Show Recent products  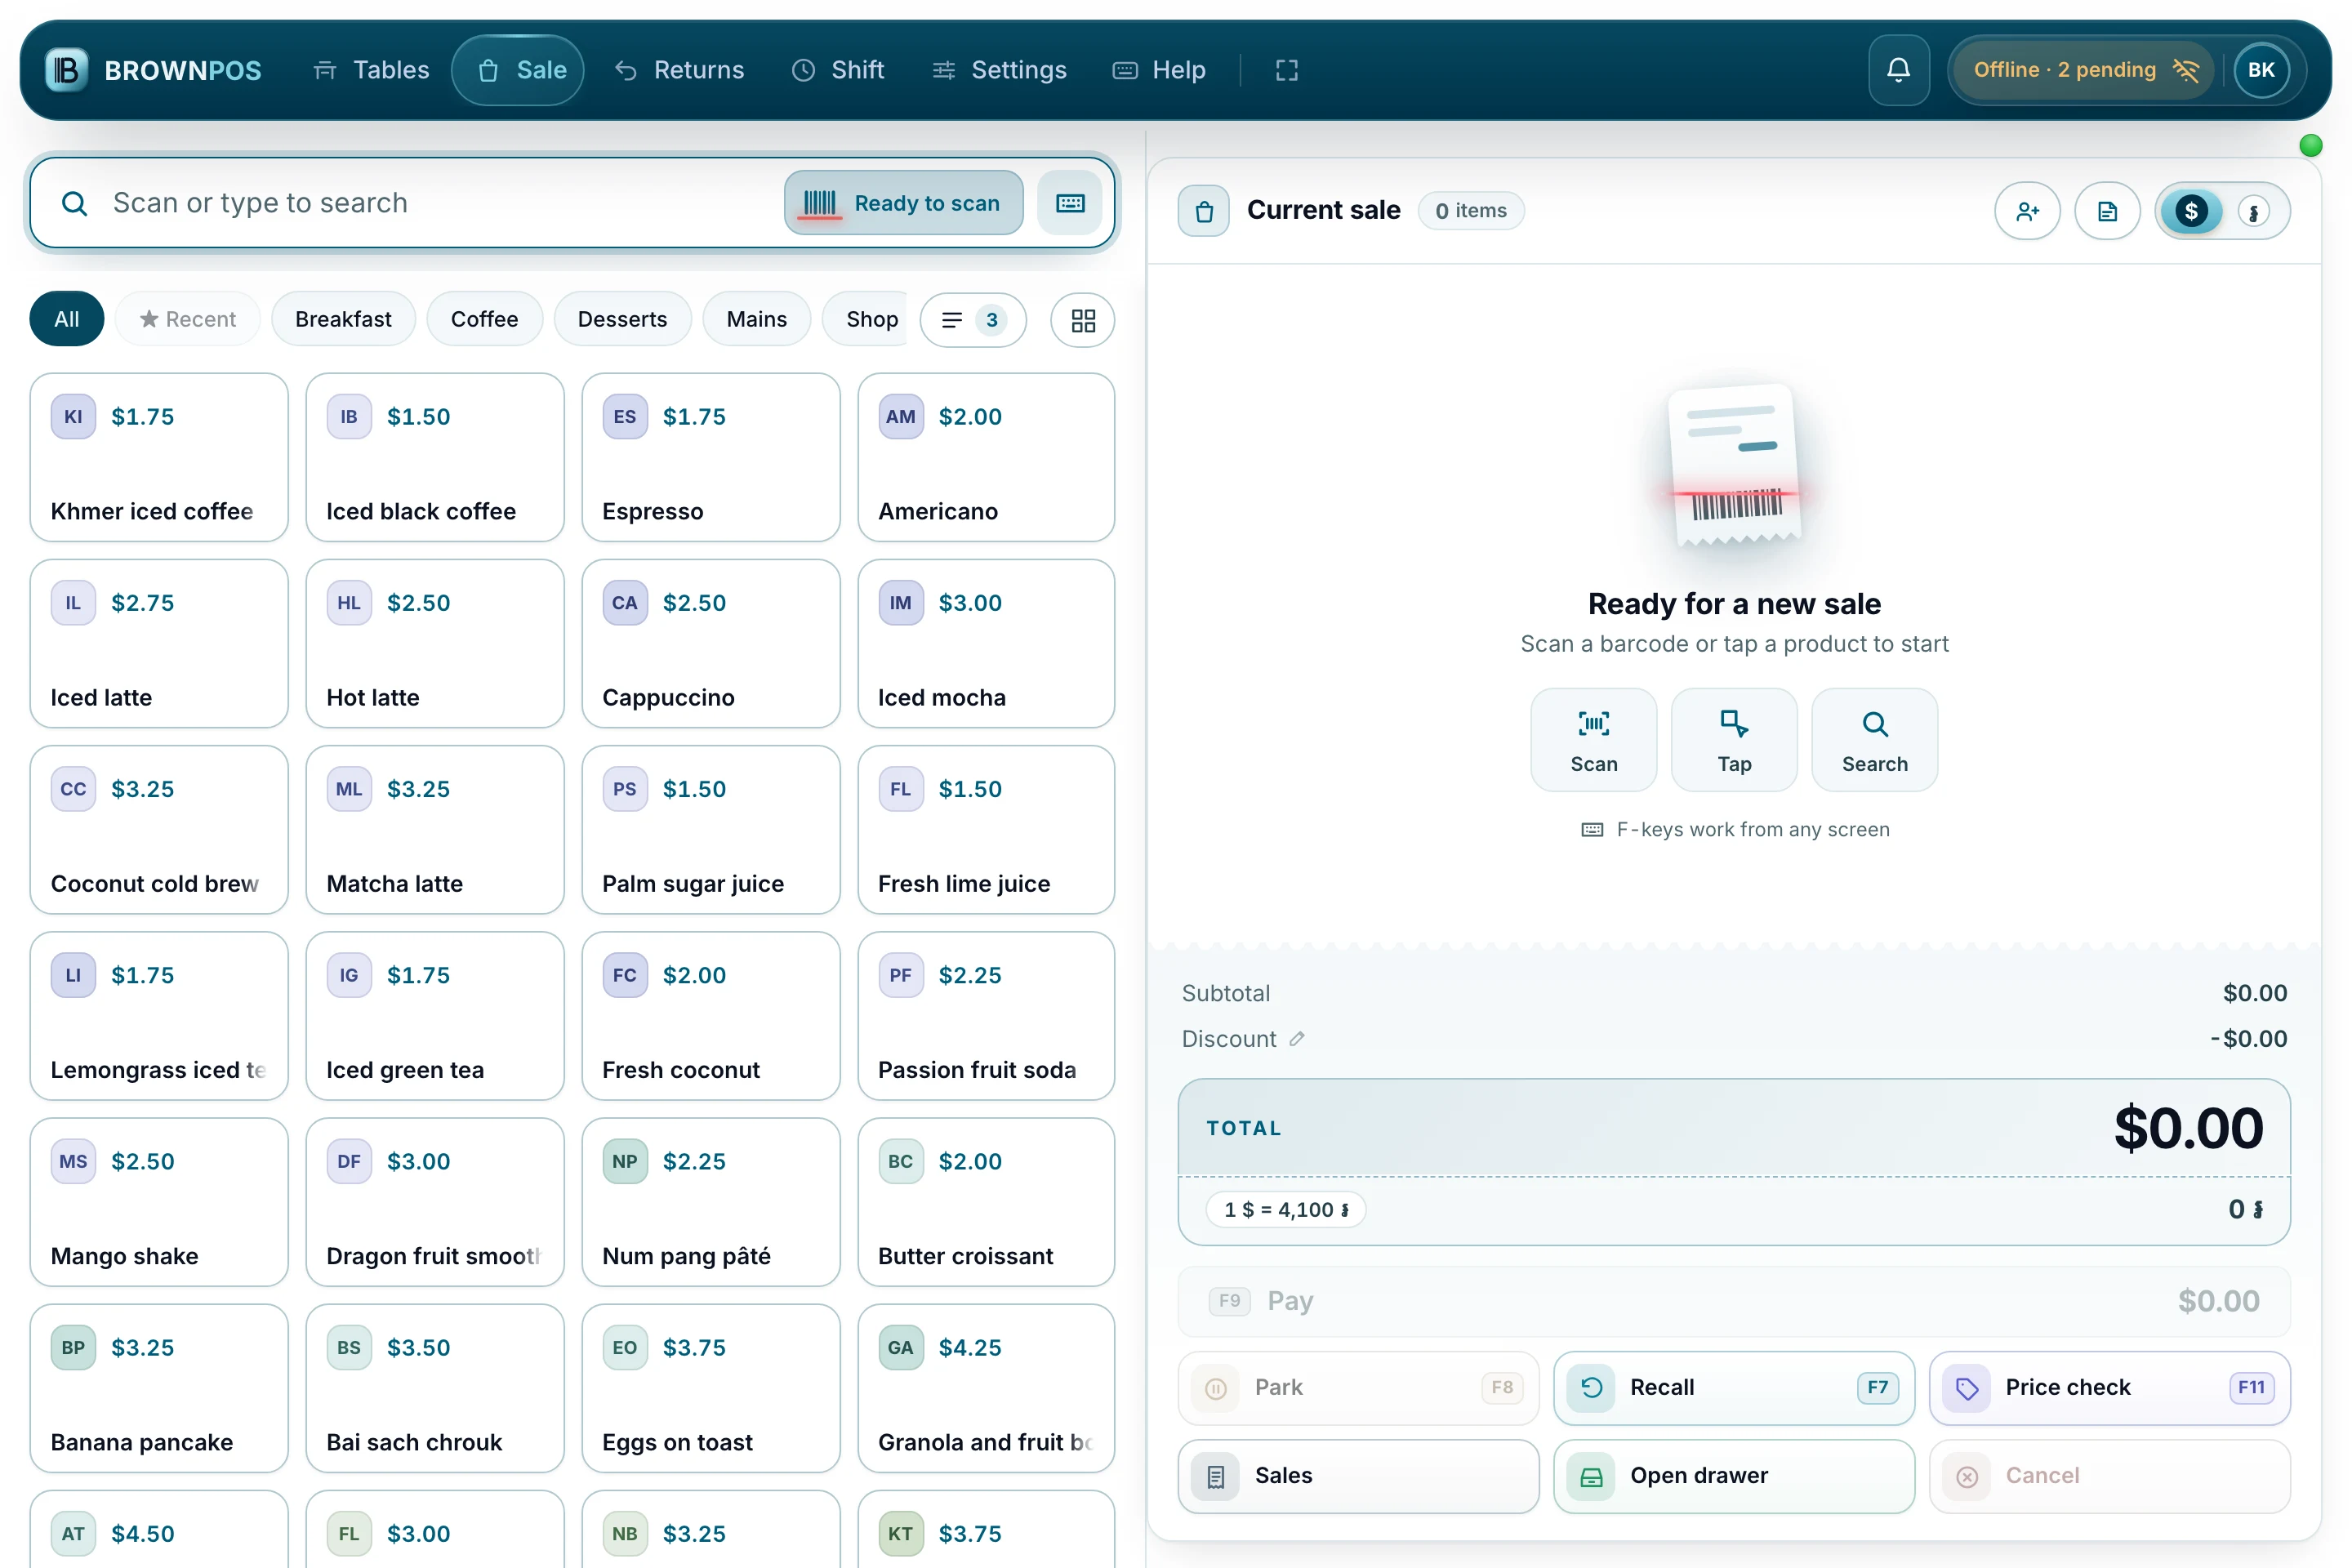tap(187, 320)
